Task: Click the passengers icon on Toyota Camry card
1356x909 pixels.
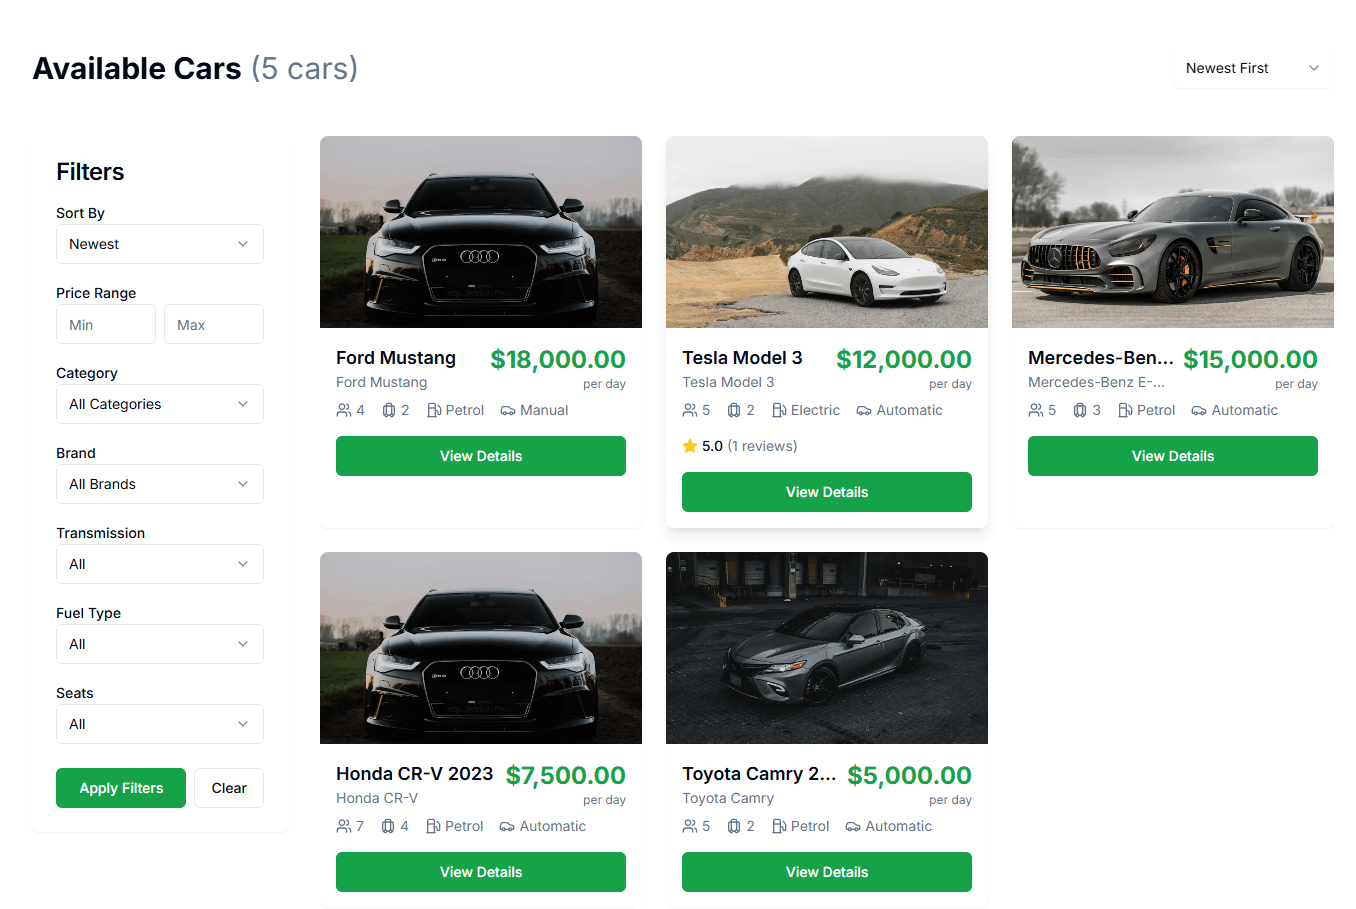Action: 690,825
